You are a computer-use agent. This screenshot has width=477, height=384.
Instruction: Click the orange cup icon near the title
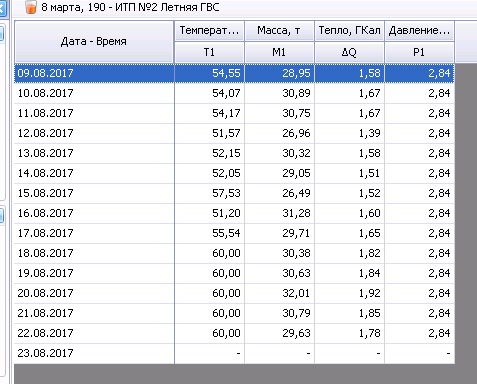(31, 7)
